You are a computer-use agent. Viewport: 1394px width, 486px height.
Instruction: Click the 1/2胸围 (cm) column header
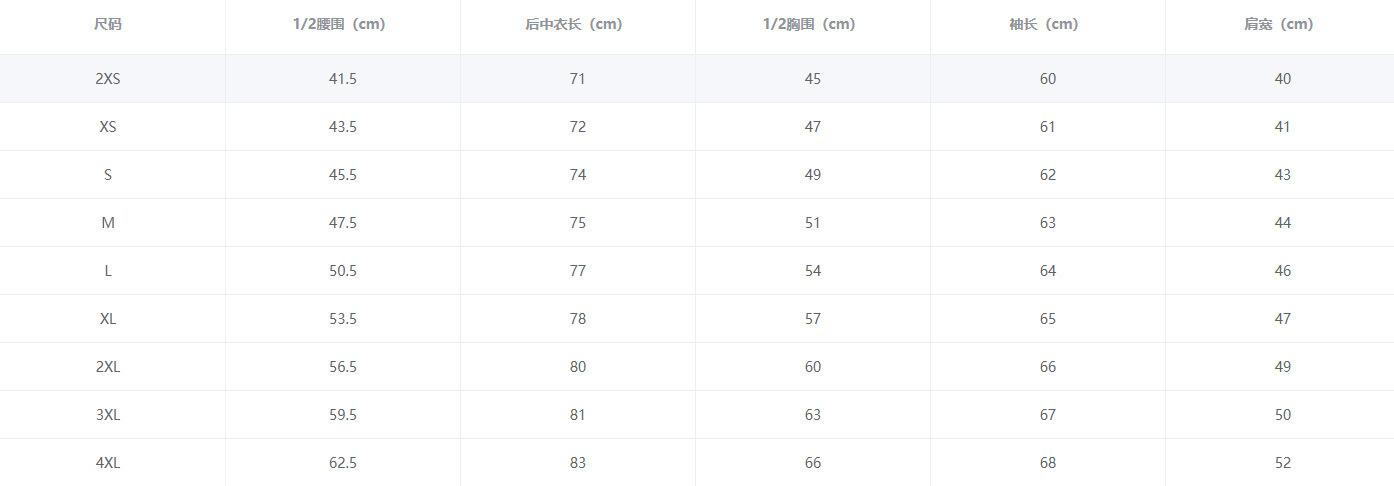tap(812, 24)
